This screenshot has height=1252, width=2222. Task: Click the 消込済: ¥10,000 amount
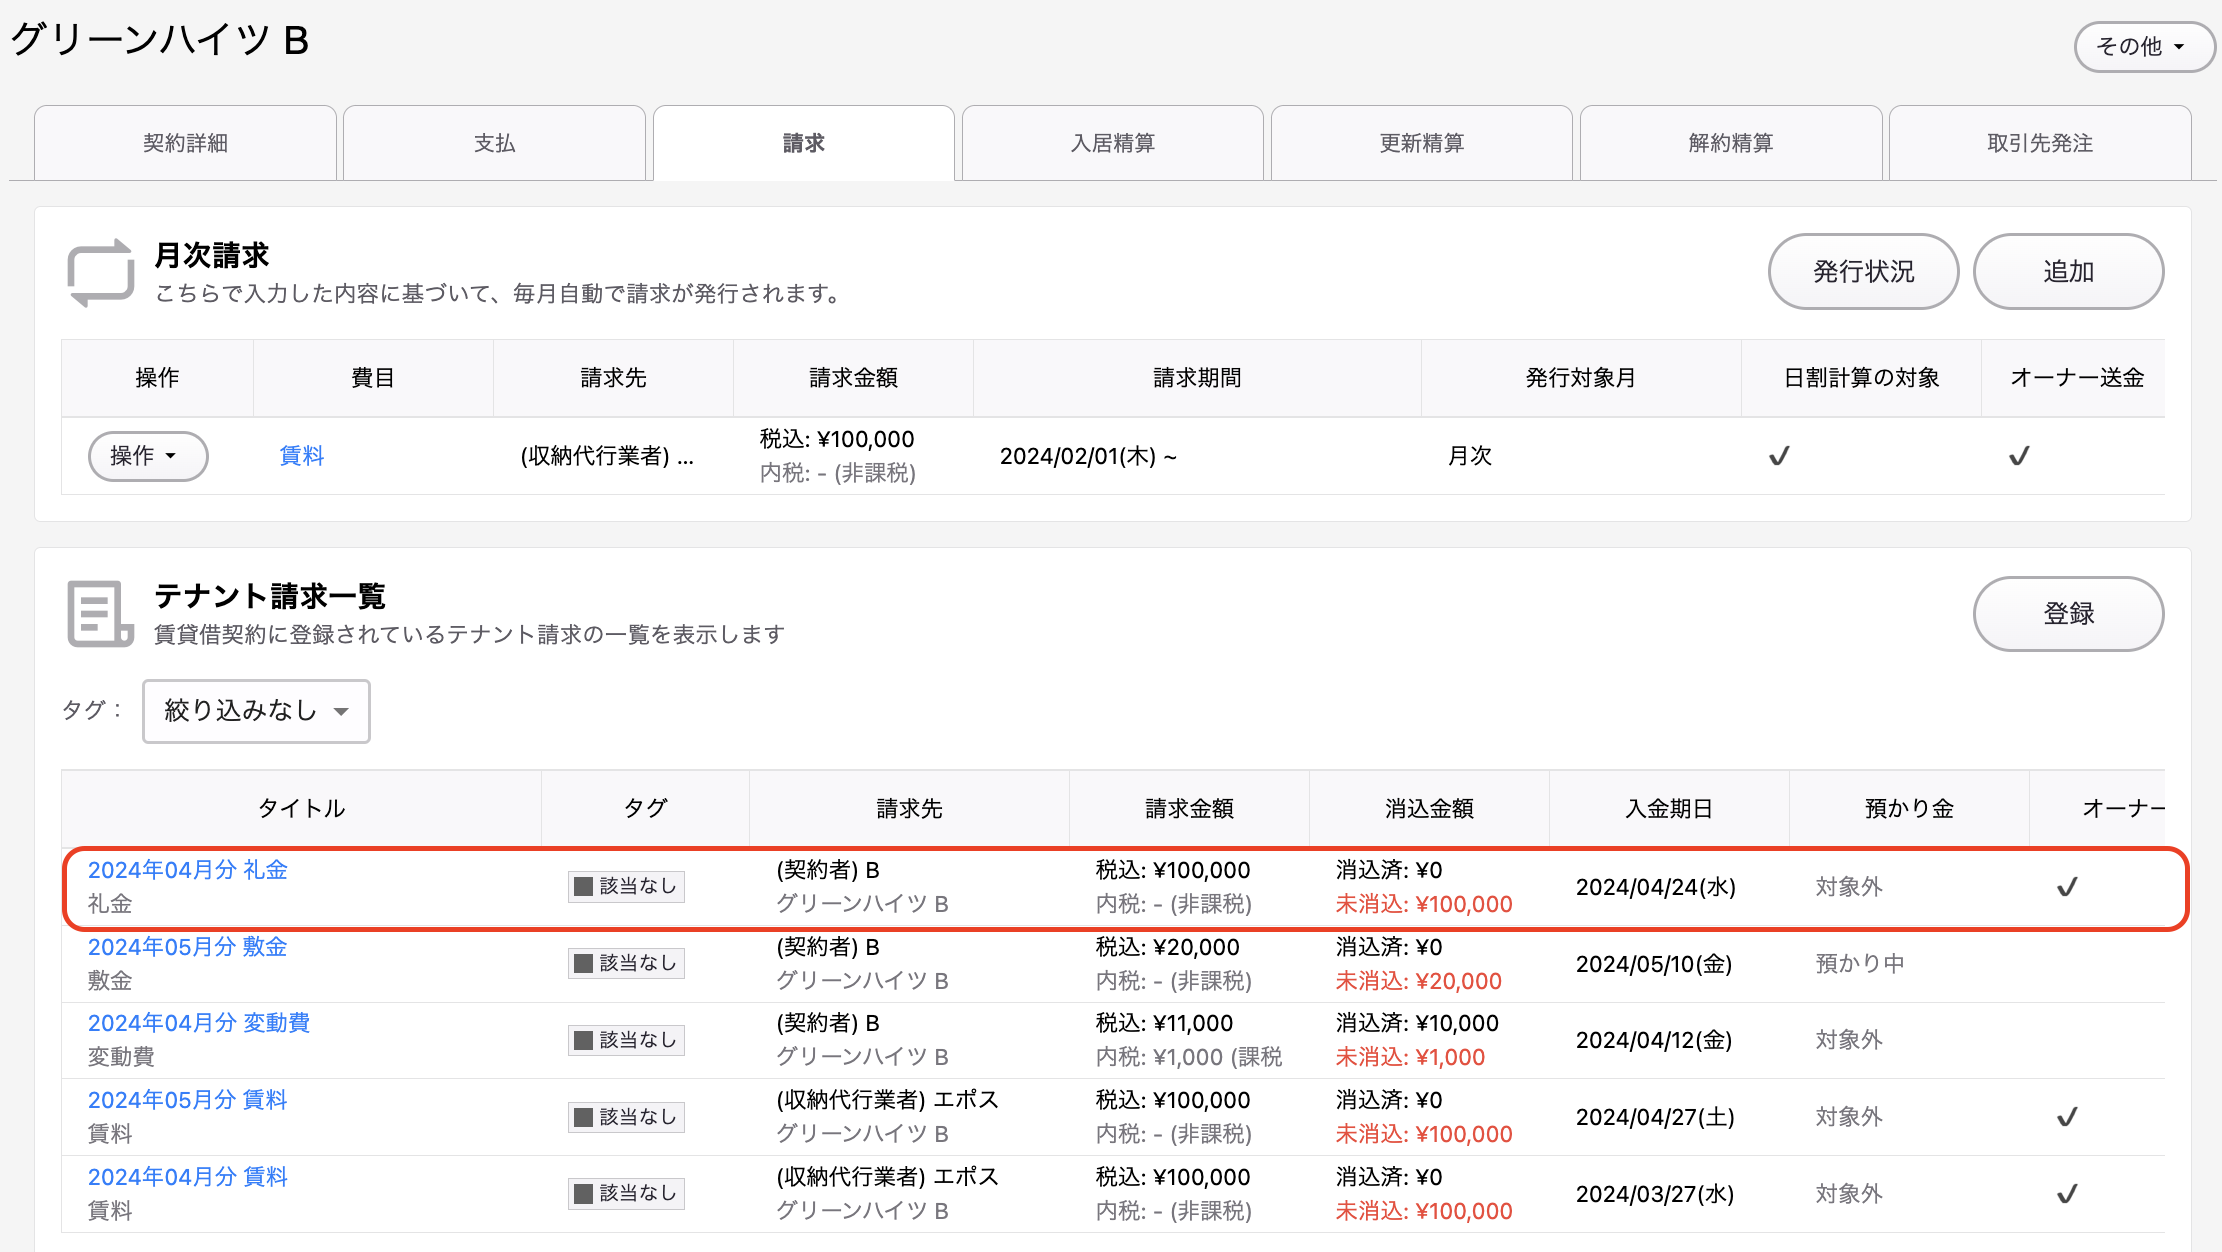(1417, 1023)
